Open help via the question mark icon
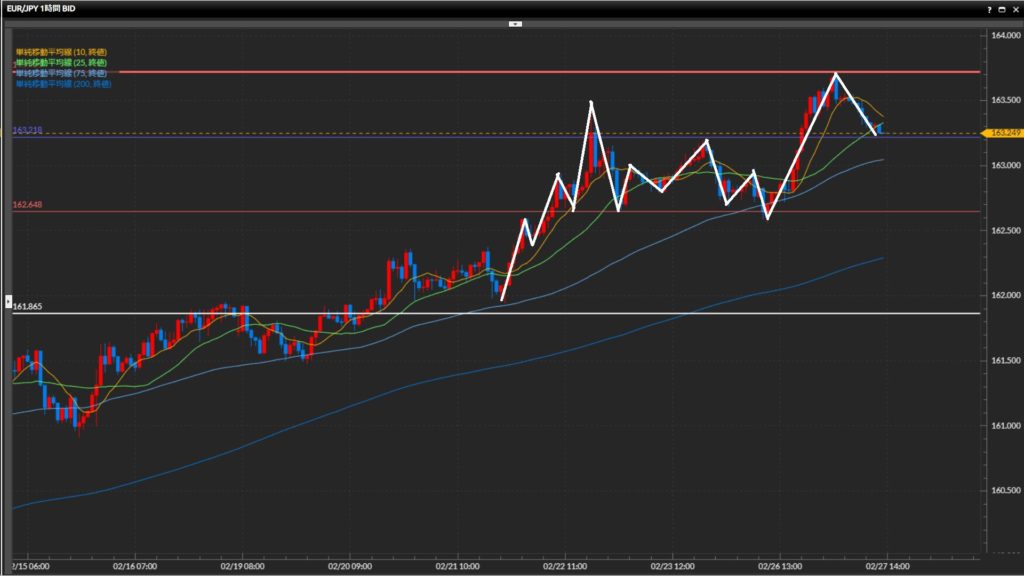1024x576 pixels. click(989, 8)
